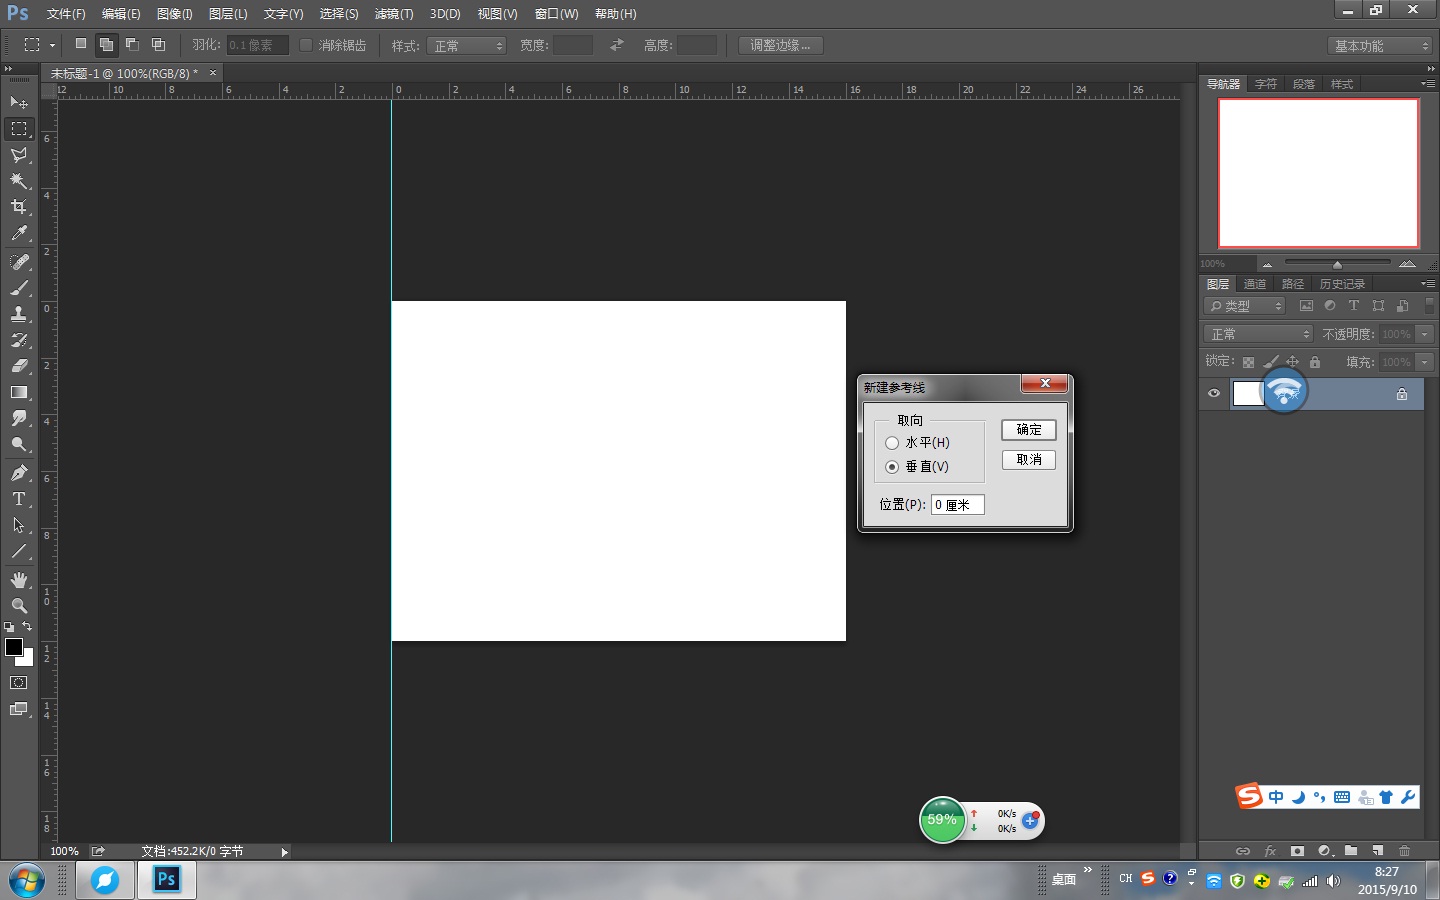
Task: Select the Move tool
Action: [x=19, y=102]
